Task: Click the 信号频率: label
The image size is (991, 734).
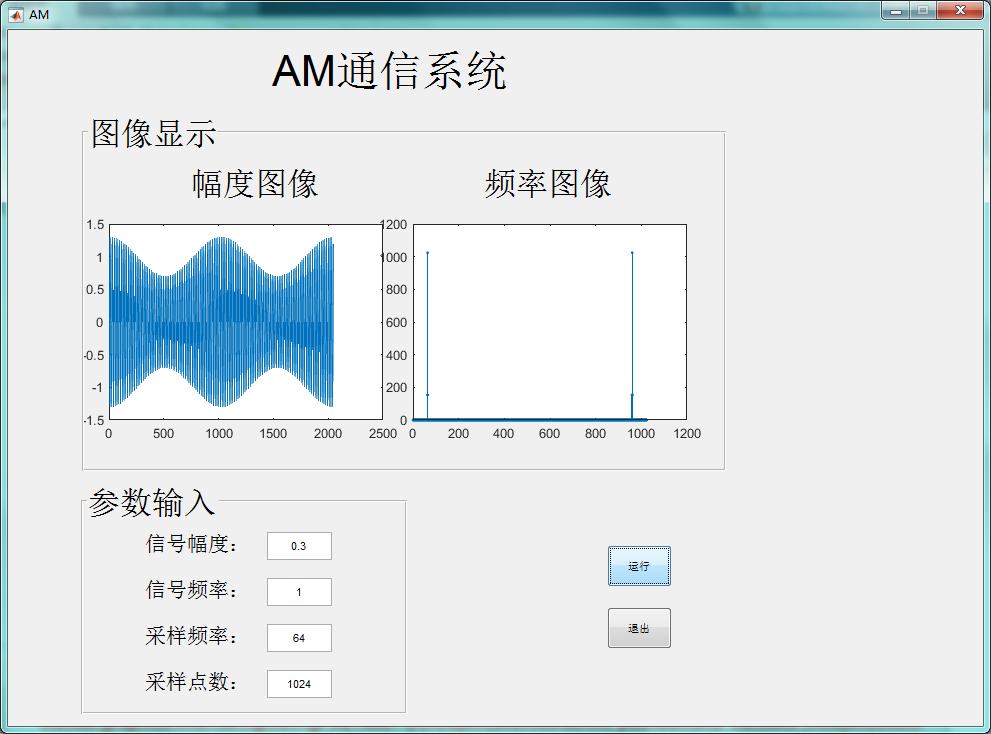Action: (192, 590)
